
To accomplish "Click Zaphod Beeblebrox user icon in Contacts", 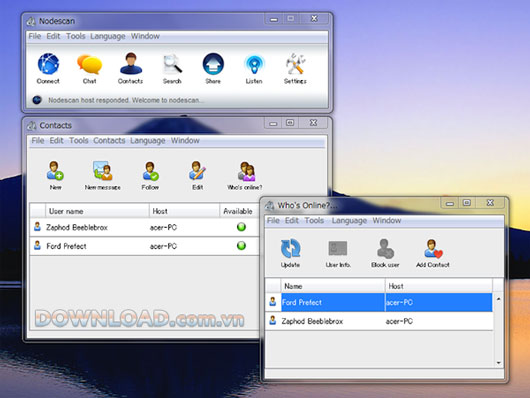I will [x=38, y=227].
